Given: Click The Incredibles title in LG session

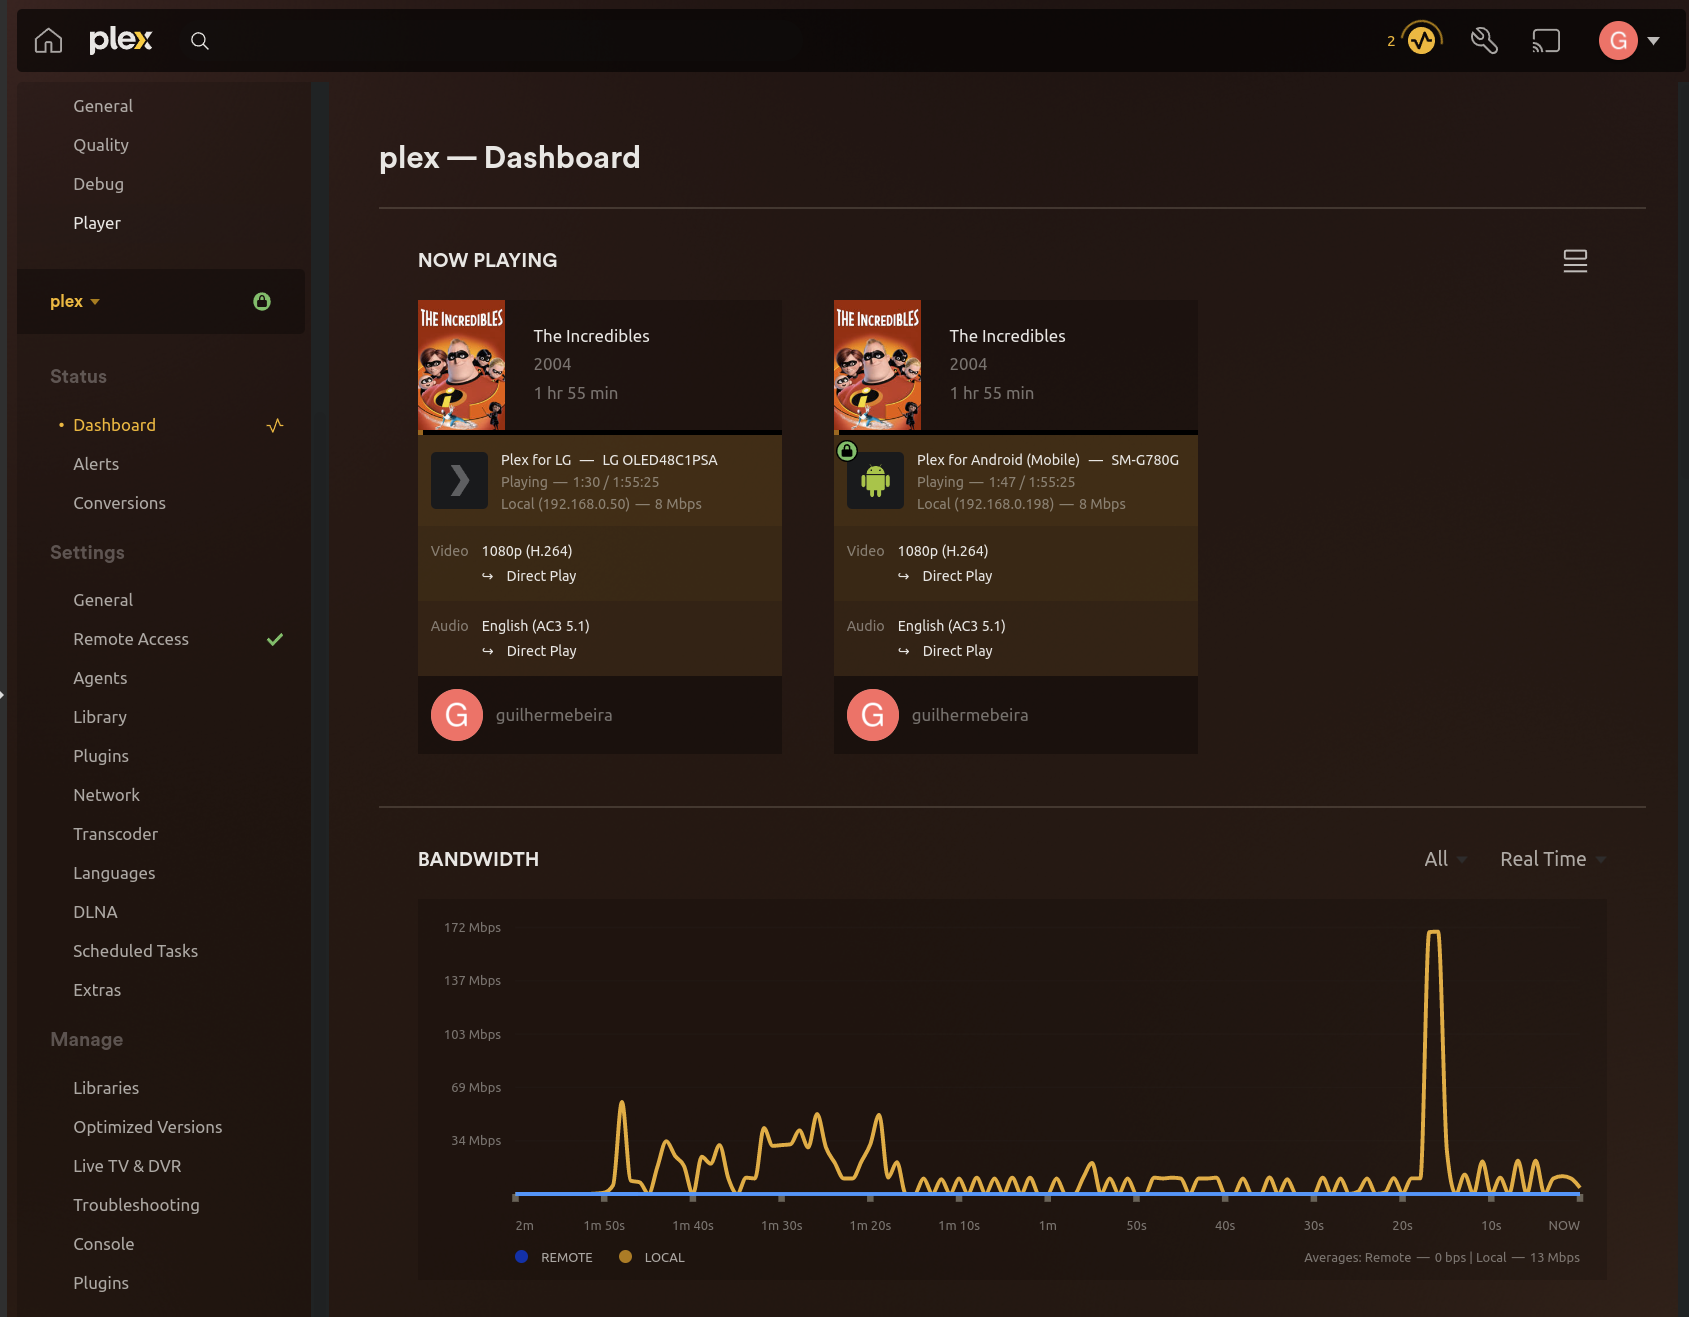Looking at the screenshot, I should pos(591,336).
